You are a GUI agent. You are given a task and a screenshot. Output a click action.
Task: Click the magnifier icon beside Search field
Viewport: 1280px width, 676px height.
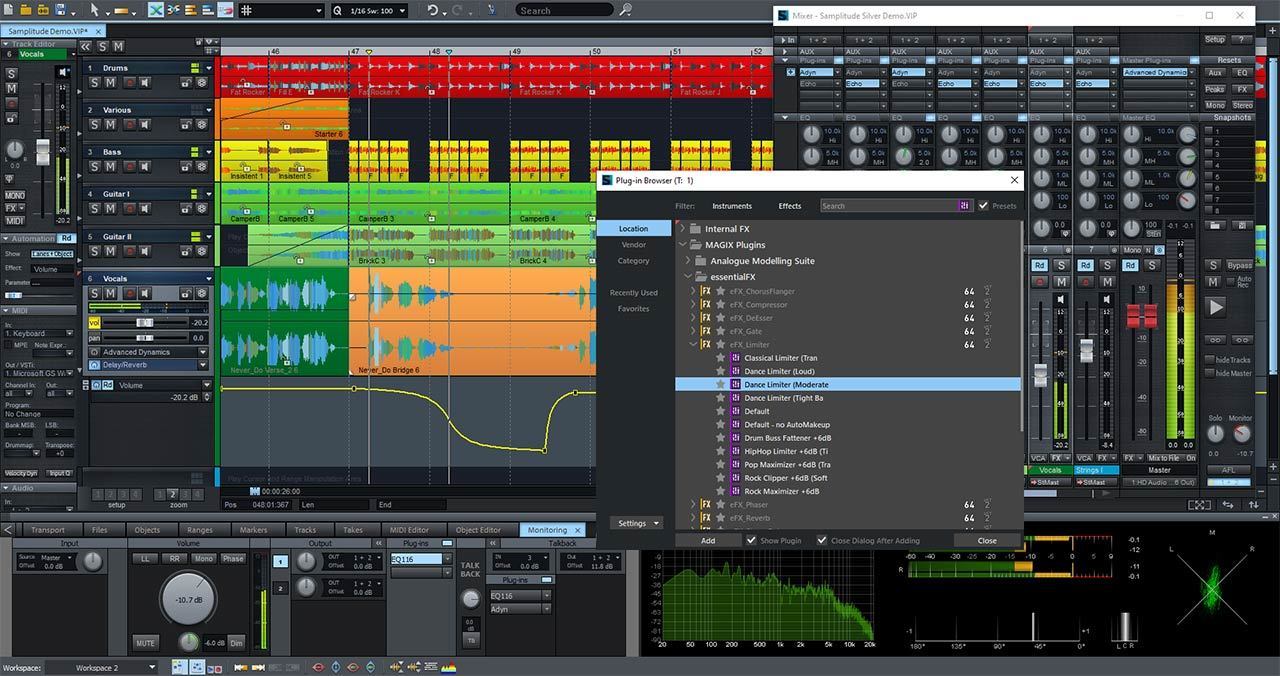click(625, 10)
